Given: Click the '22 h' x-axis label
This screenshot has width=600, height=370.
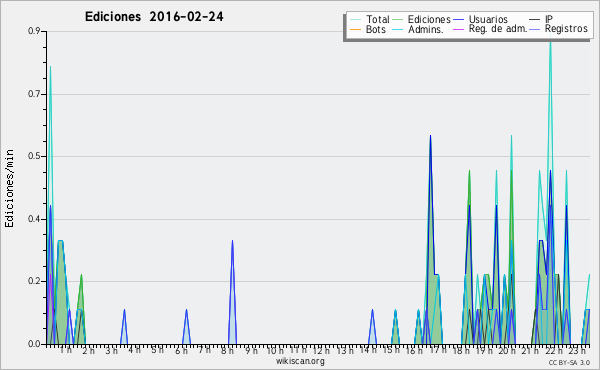Looking at the screenshot, I should [554, 351].
